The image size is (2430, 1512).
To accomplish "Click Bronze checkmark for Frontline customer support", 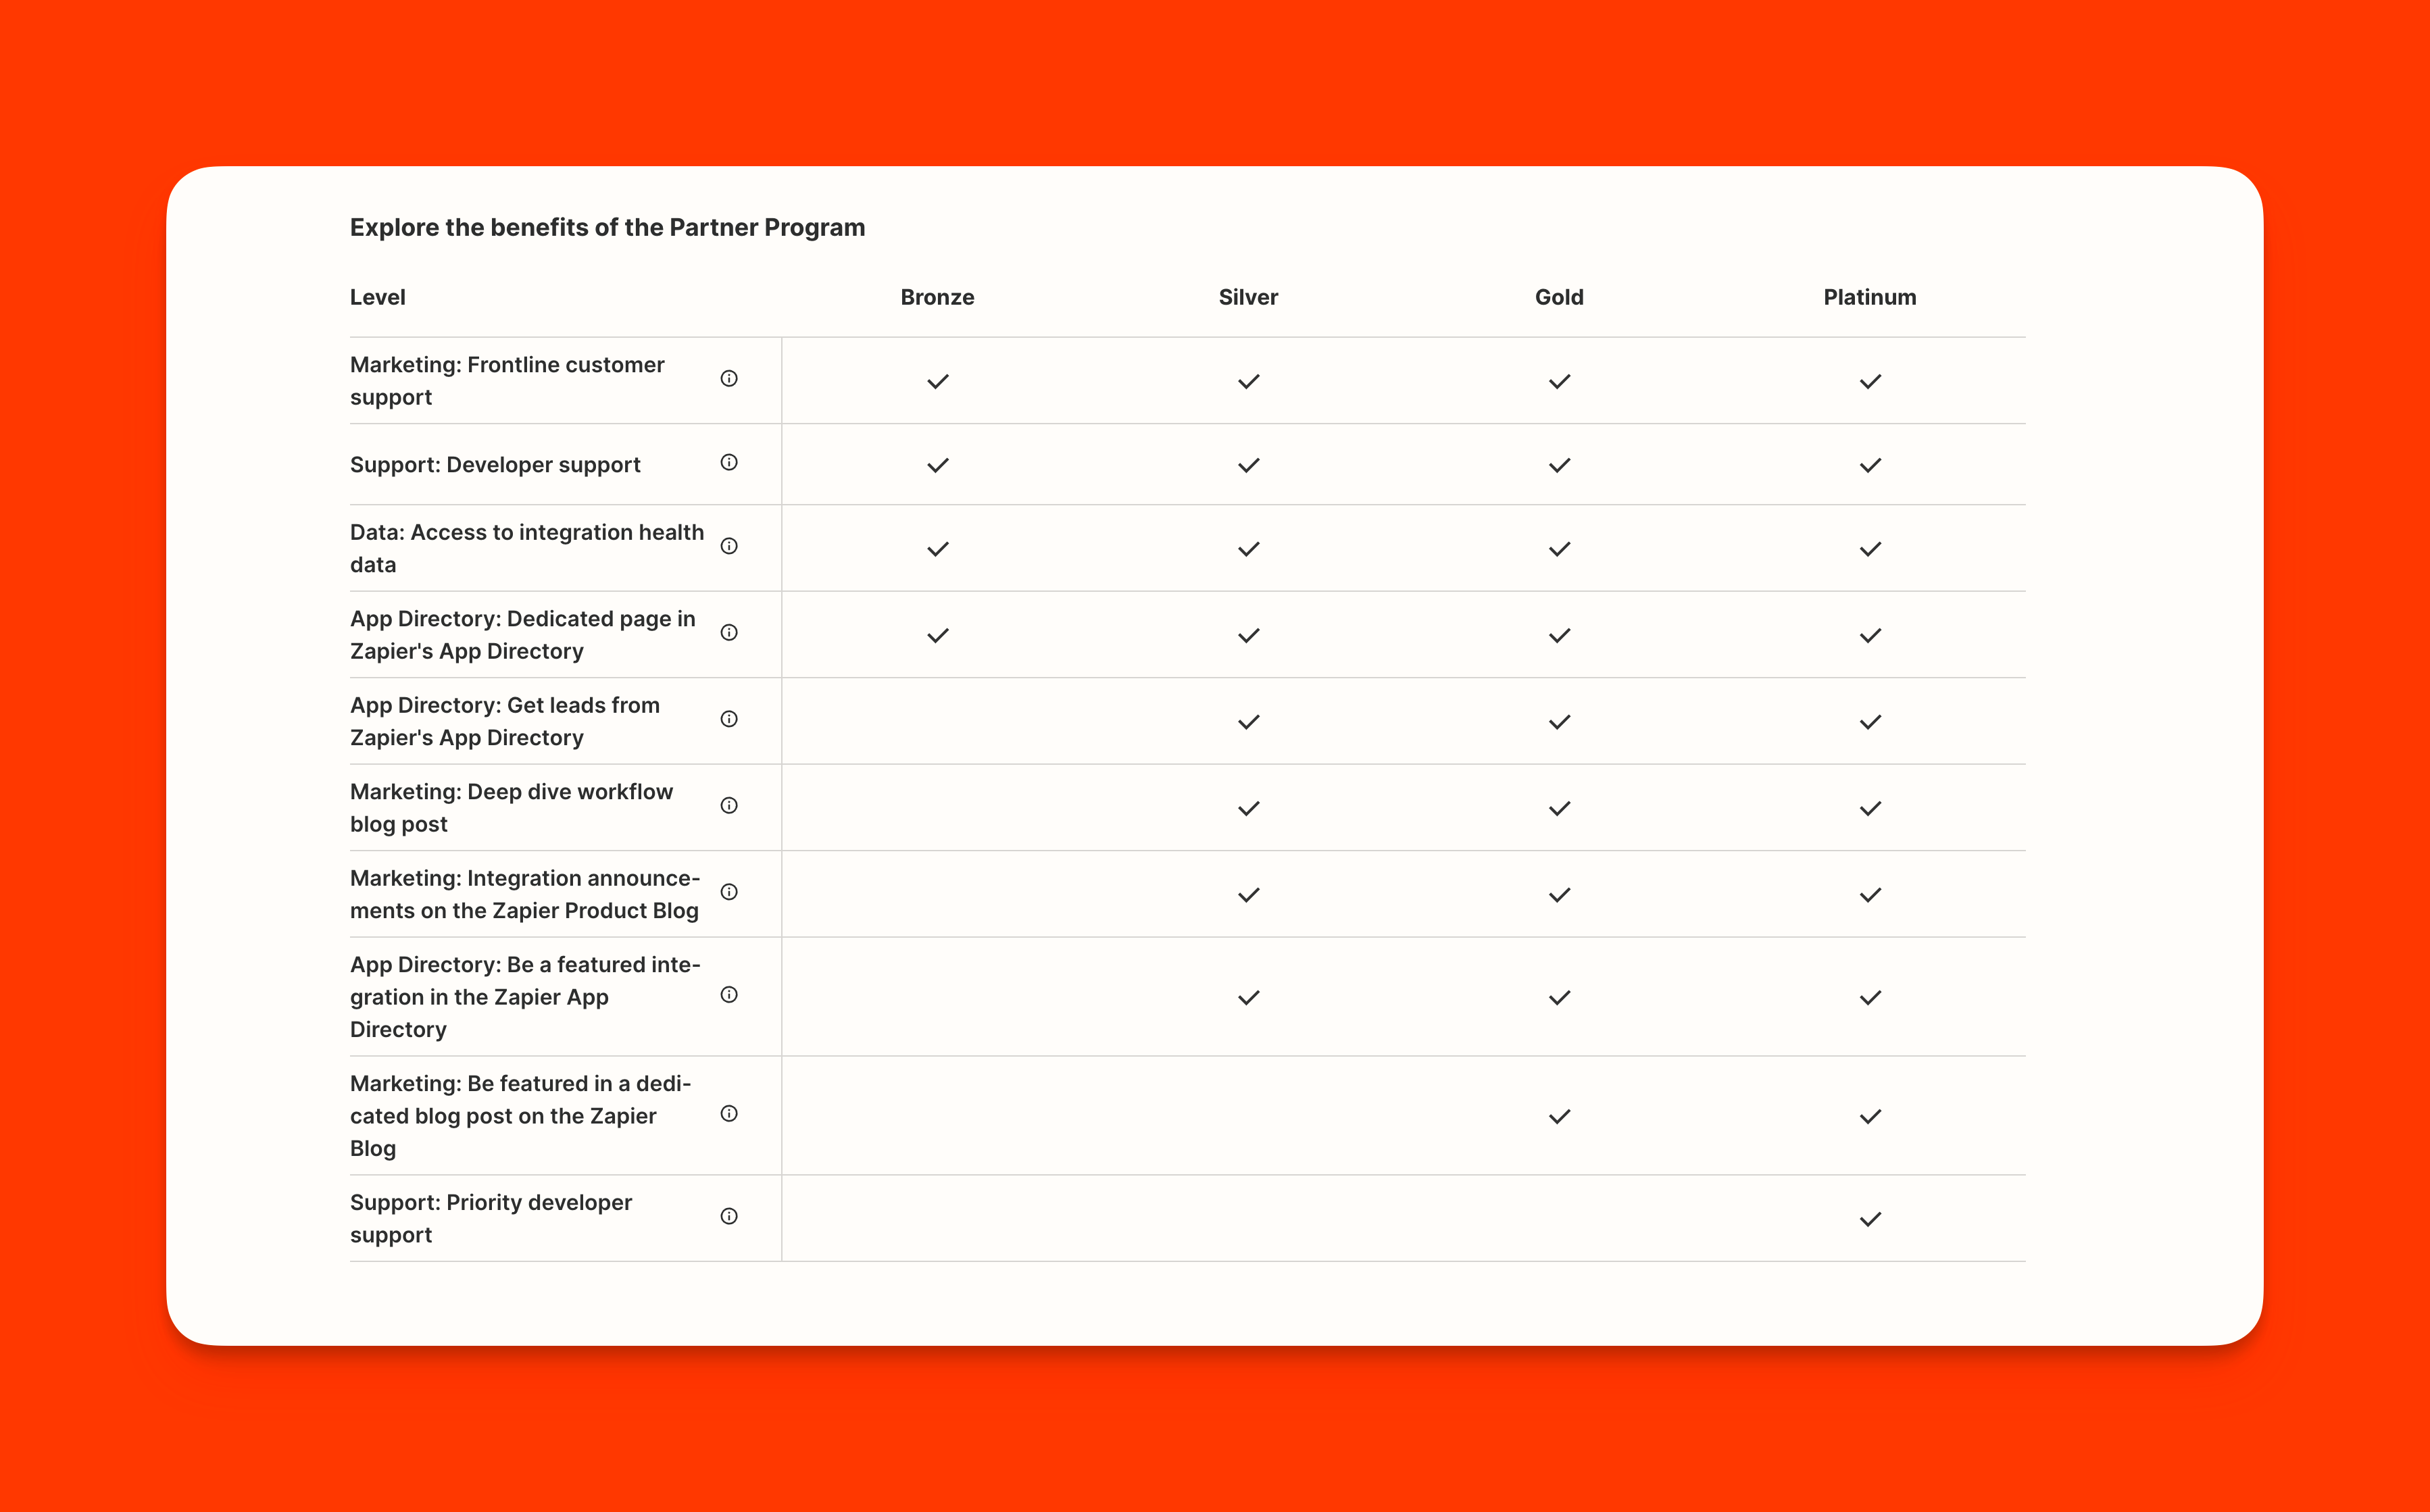I will [938, 381].
